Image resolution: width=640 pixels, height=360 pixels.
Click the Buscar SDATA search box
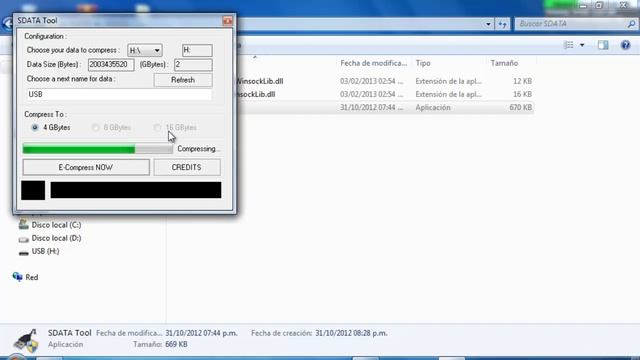point(571,24)
